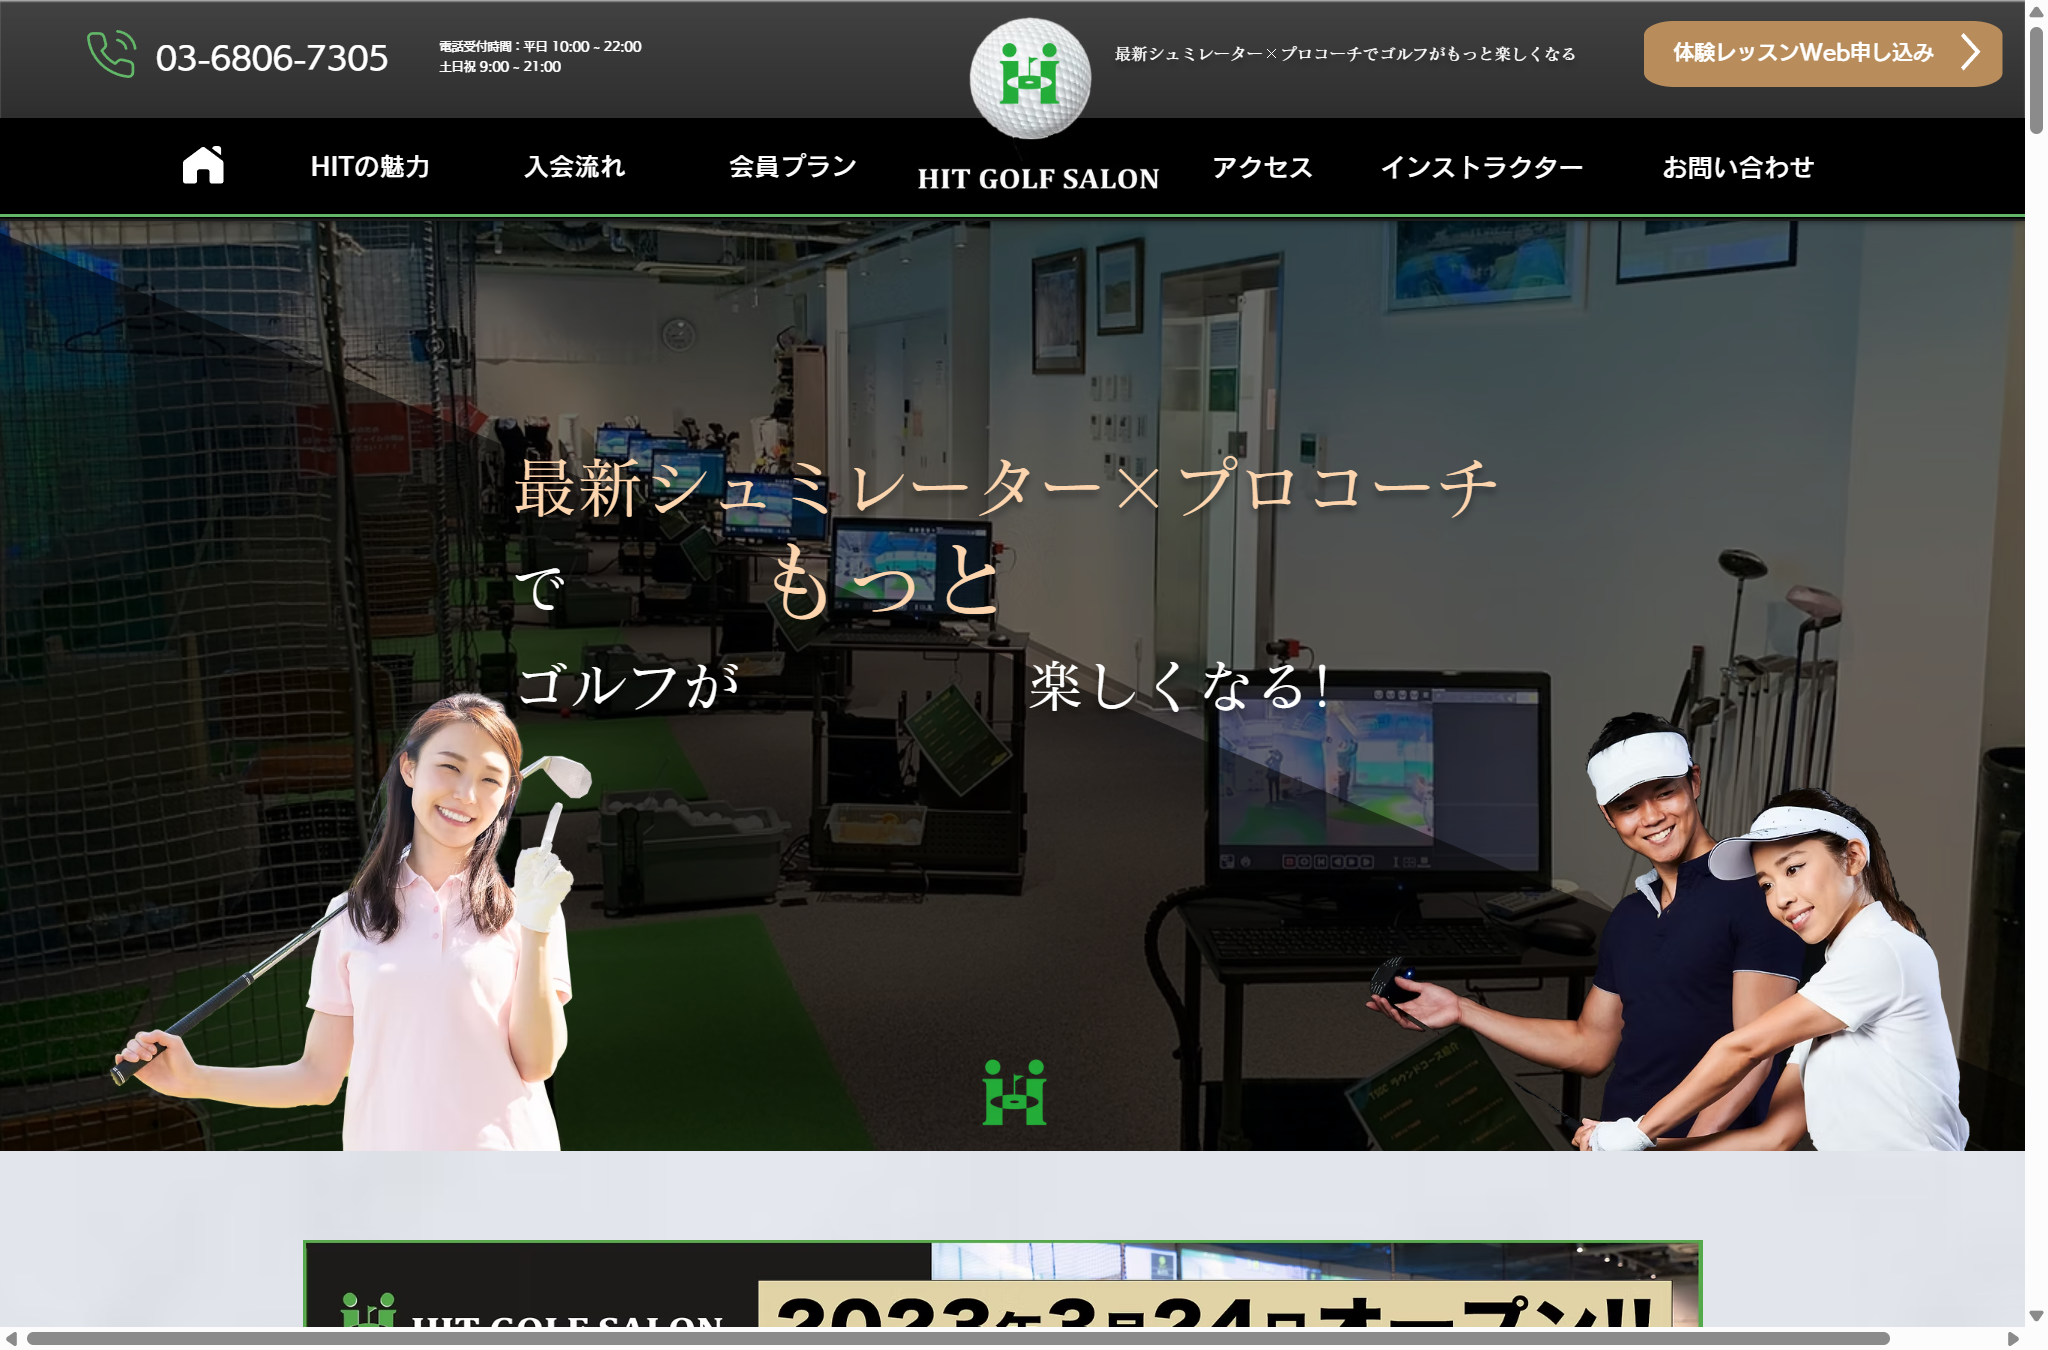Click the horizontal scrollbar left arrow

[x=11, y=1338]
